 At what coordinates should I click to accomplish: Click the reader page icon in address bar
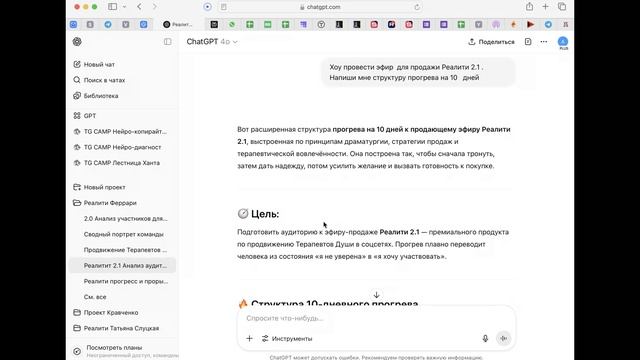coord(223,7)
